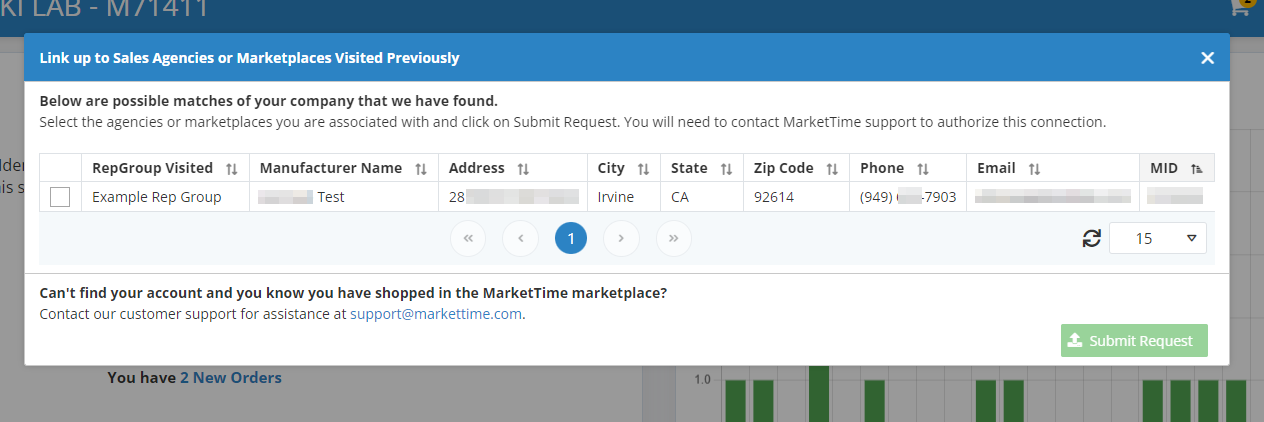This screenshot has height=422, width=1264.
Task: Sort table by City column
Action: pyautogui.click(x=643, y=169)
